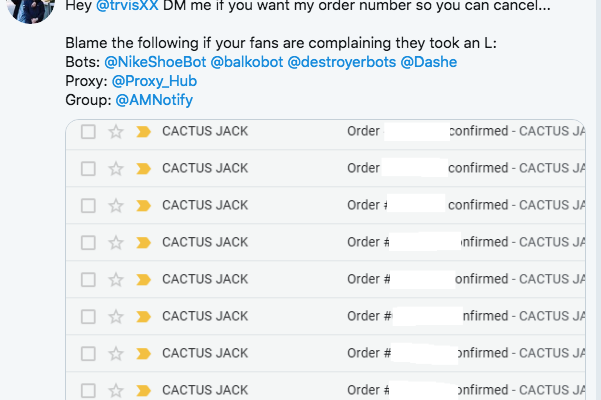Tick the checkbox on fourth email row
The width and height of the screenshot is (601, 400).
point(88,243)
